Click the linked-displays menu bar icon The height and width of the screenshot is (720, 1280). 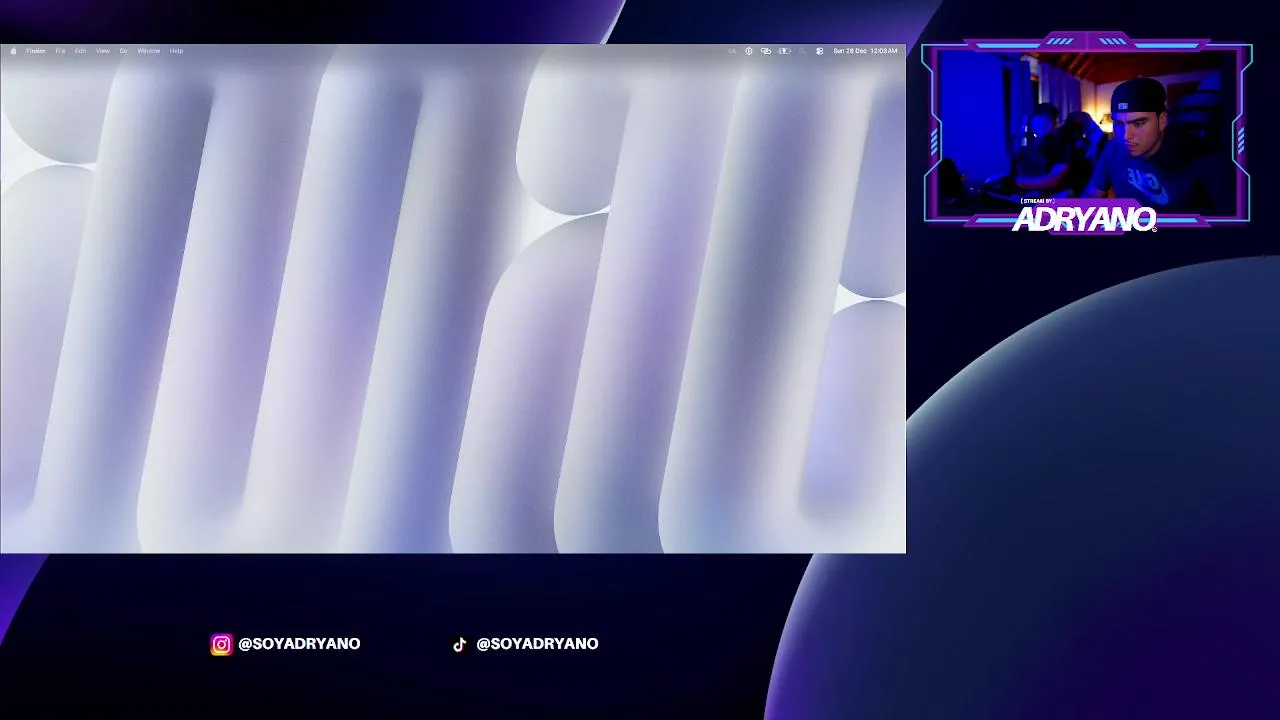tap(766, 51)
